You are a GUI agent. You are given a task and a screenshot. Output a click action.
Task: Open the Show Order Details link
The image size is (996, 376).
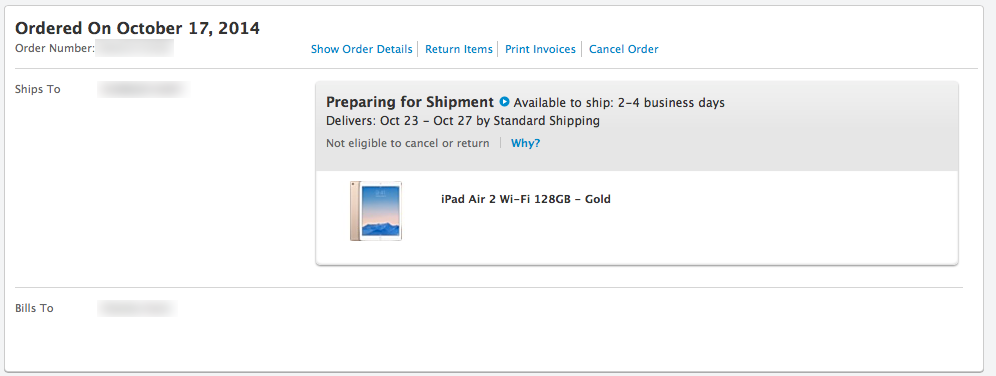click(x=361, y=49)
